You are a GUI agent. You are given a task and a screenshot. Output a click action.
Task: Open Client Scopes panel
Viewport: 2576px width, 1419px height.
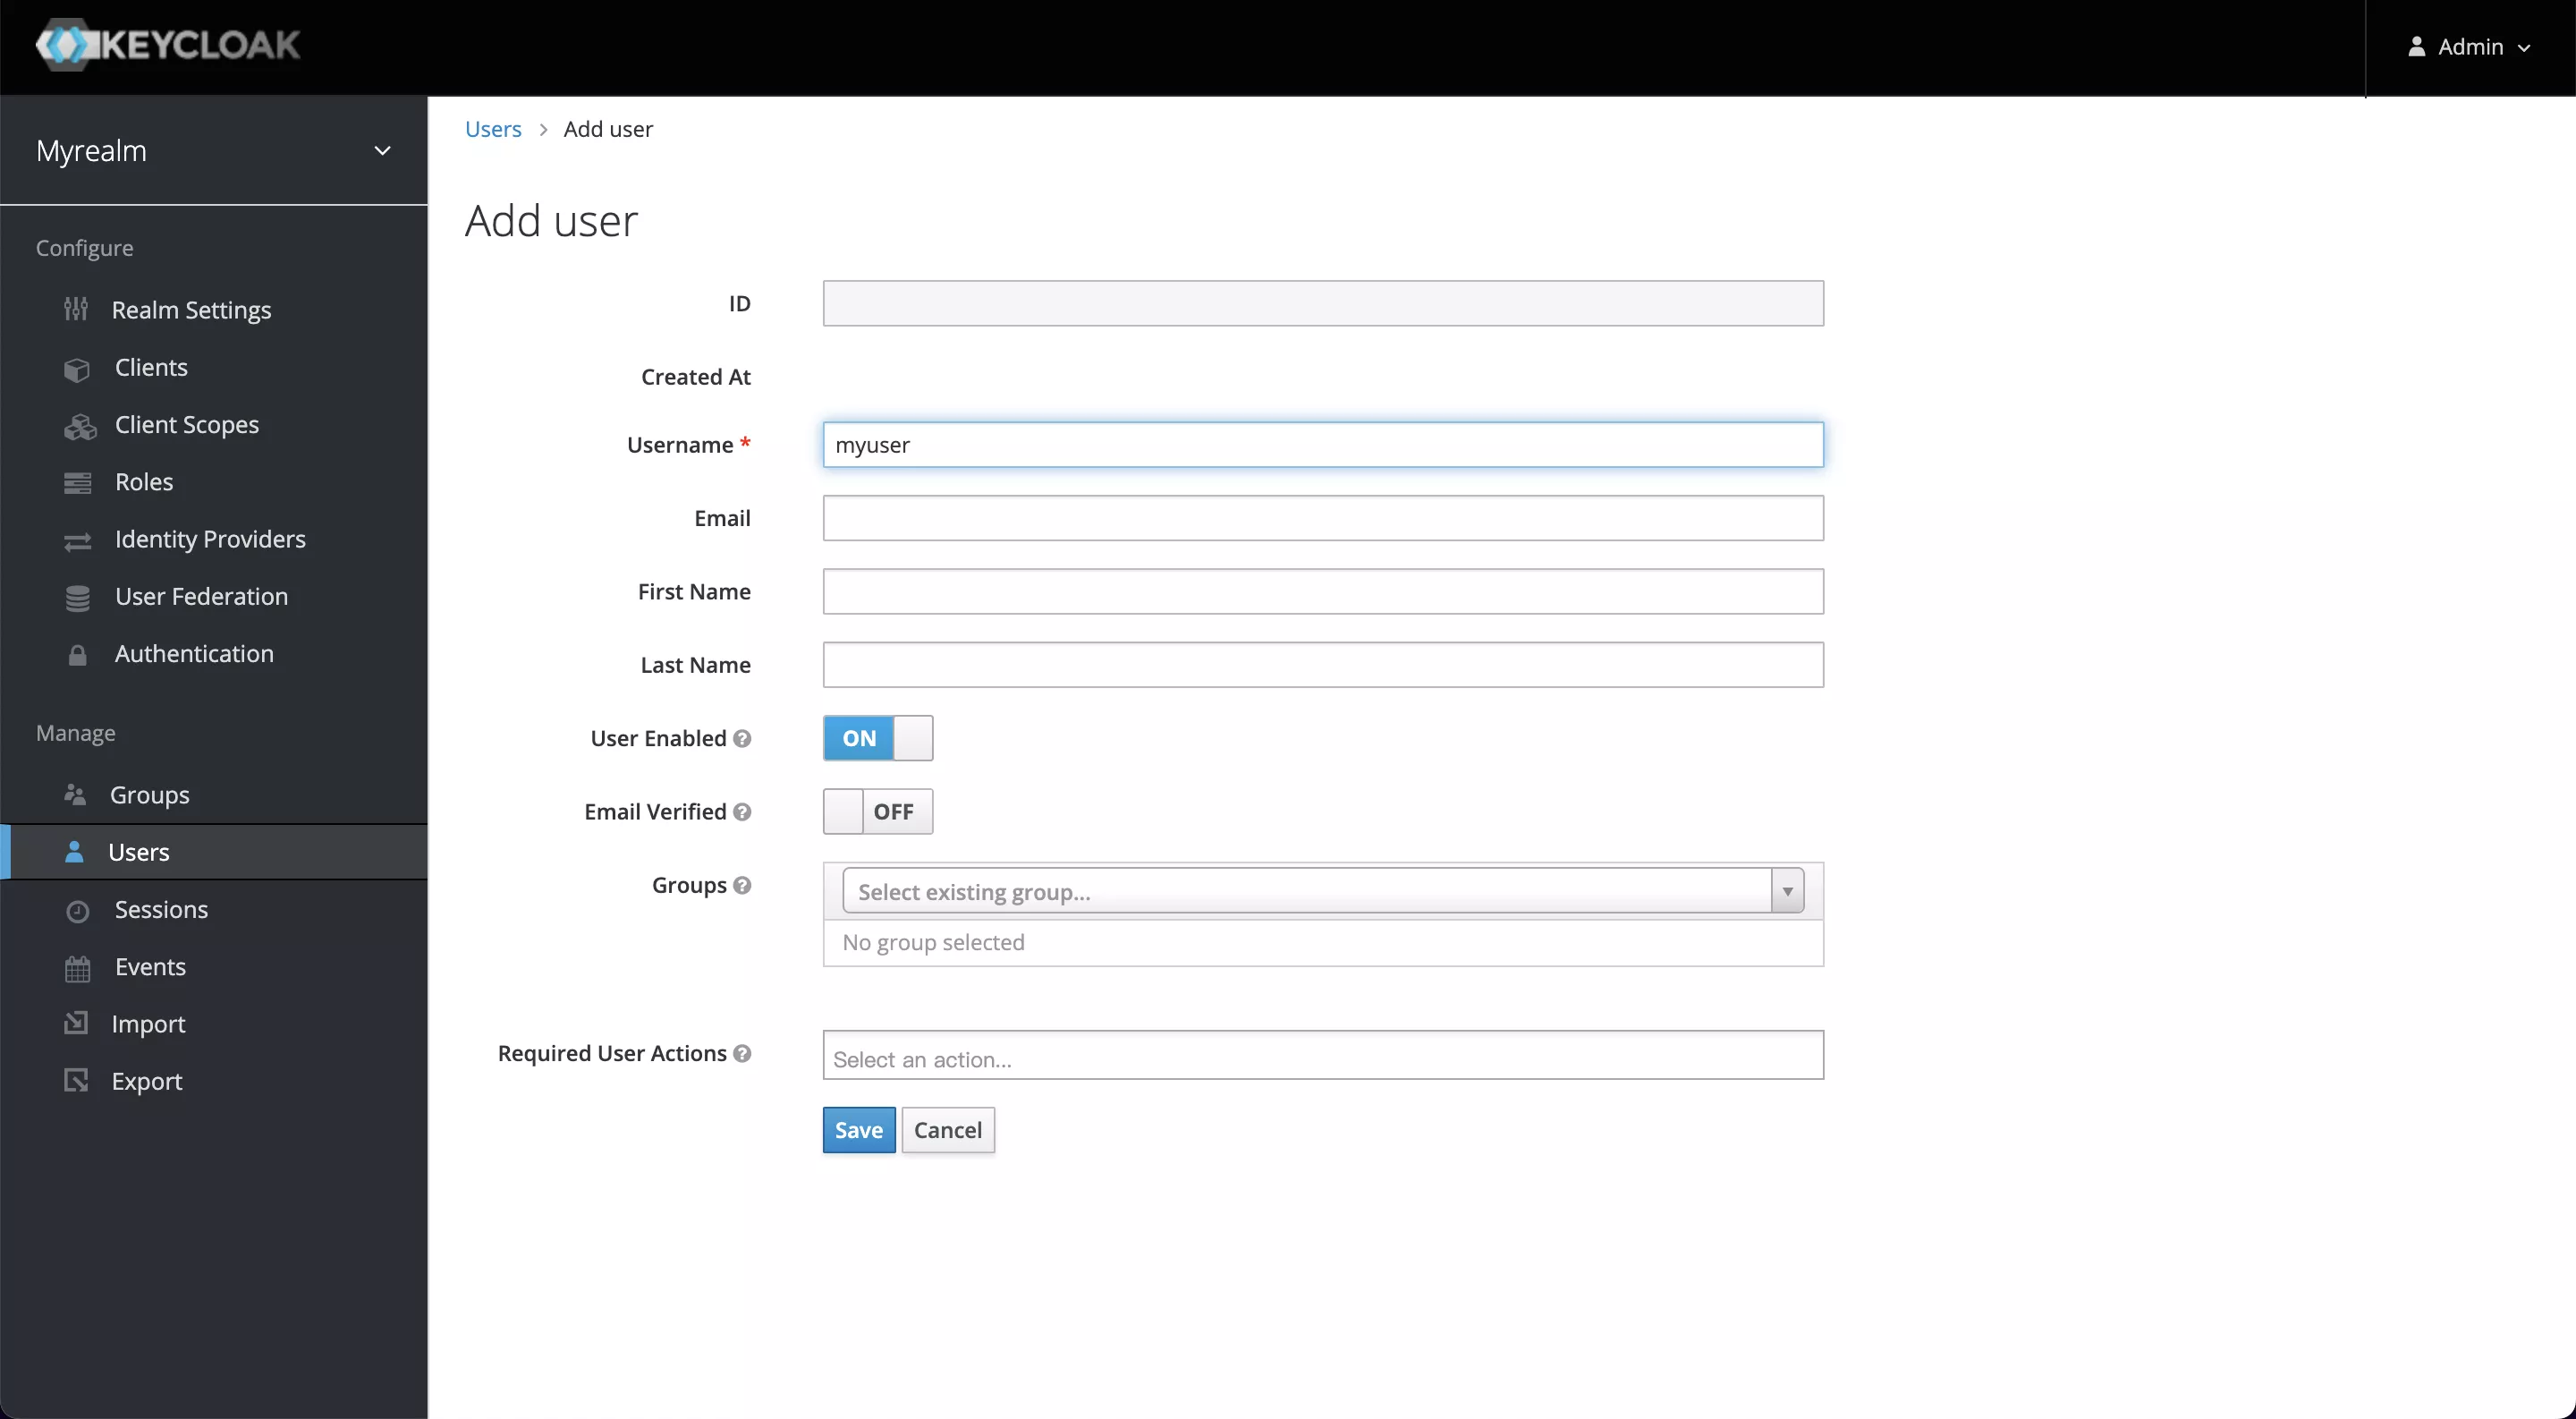coord(187,423)
